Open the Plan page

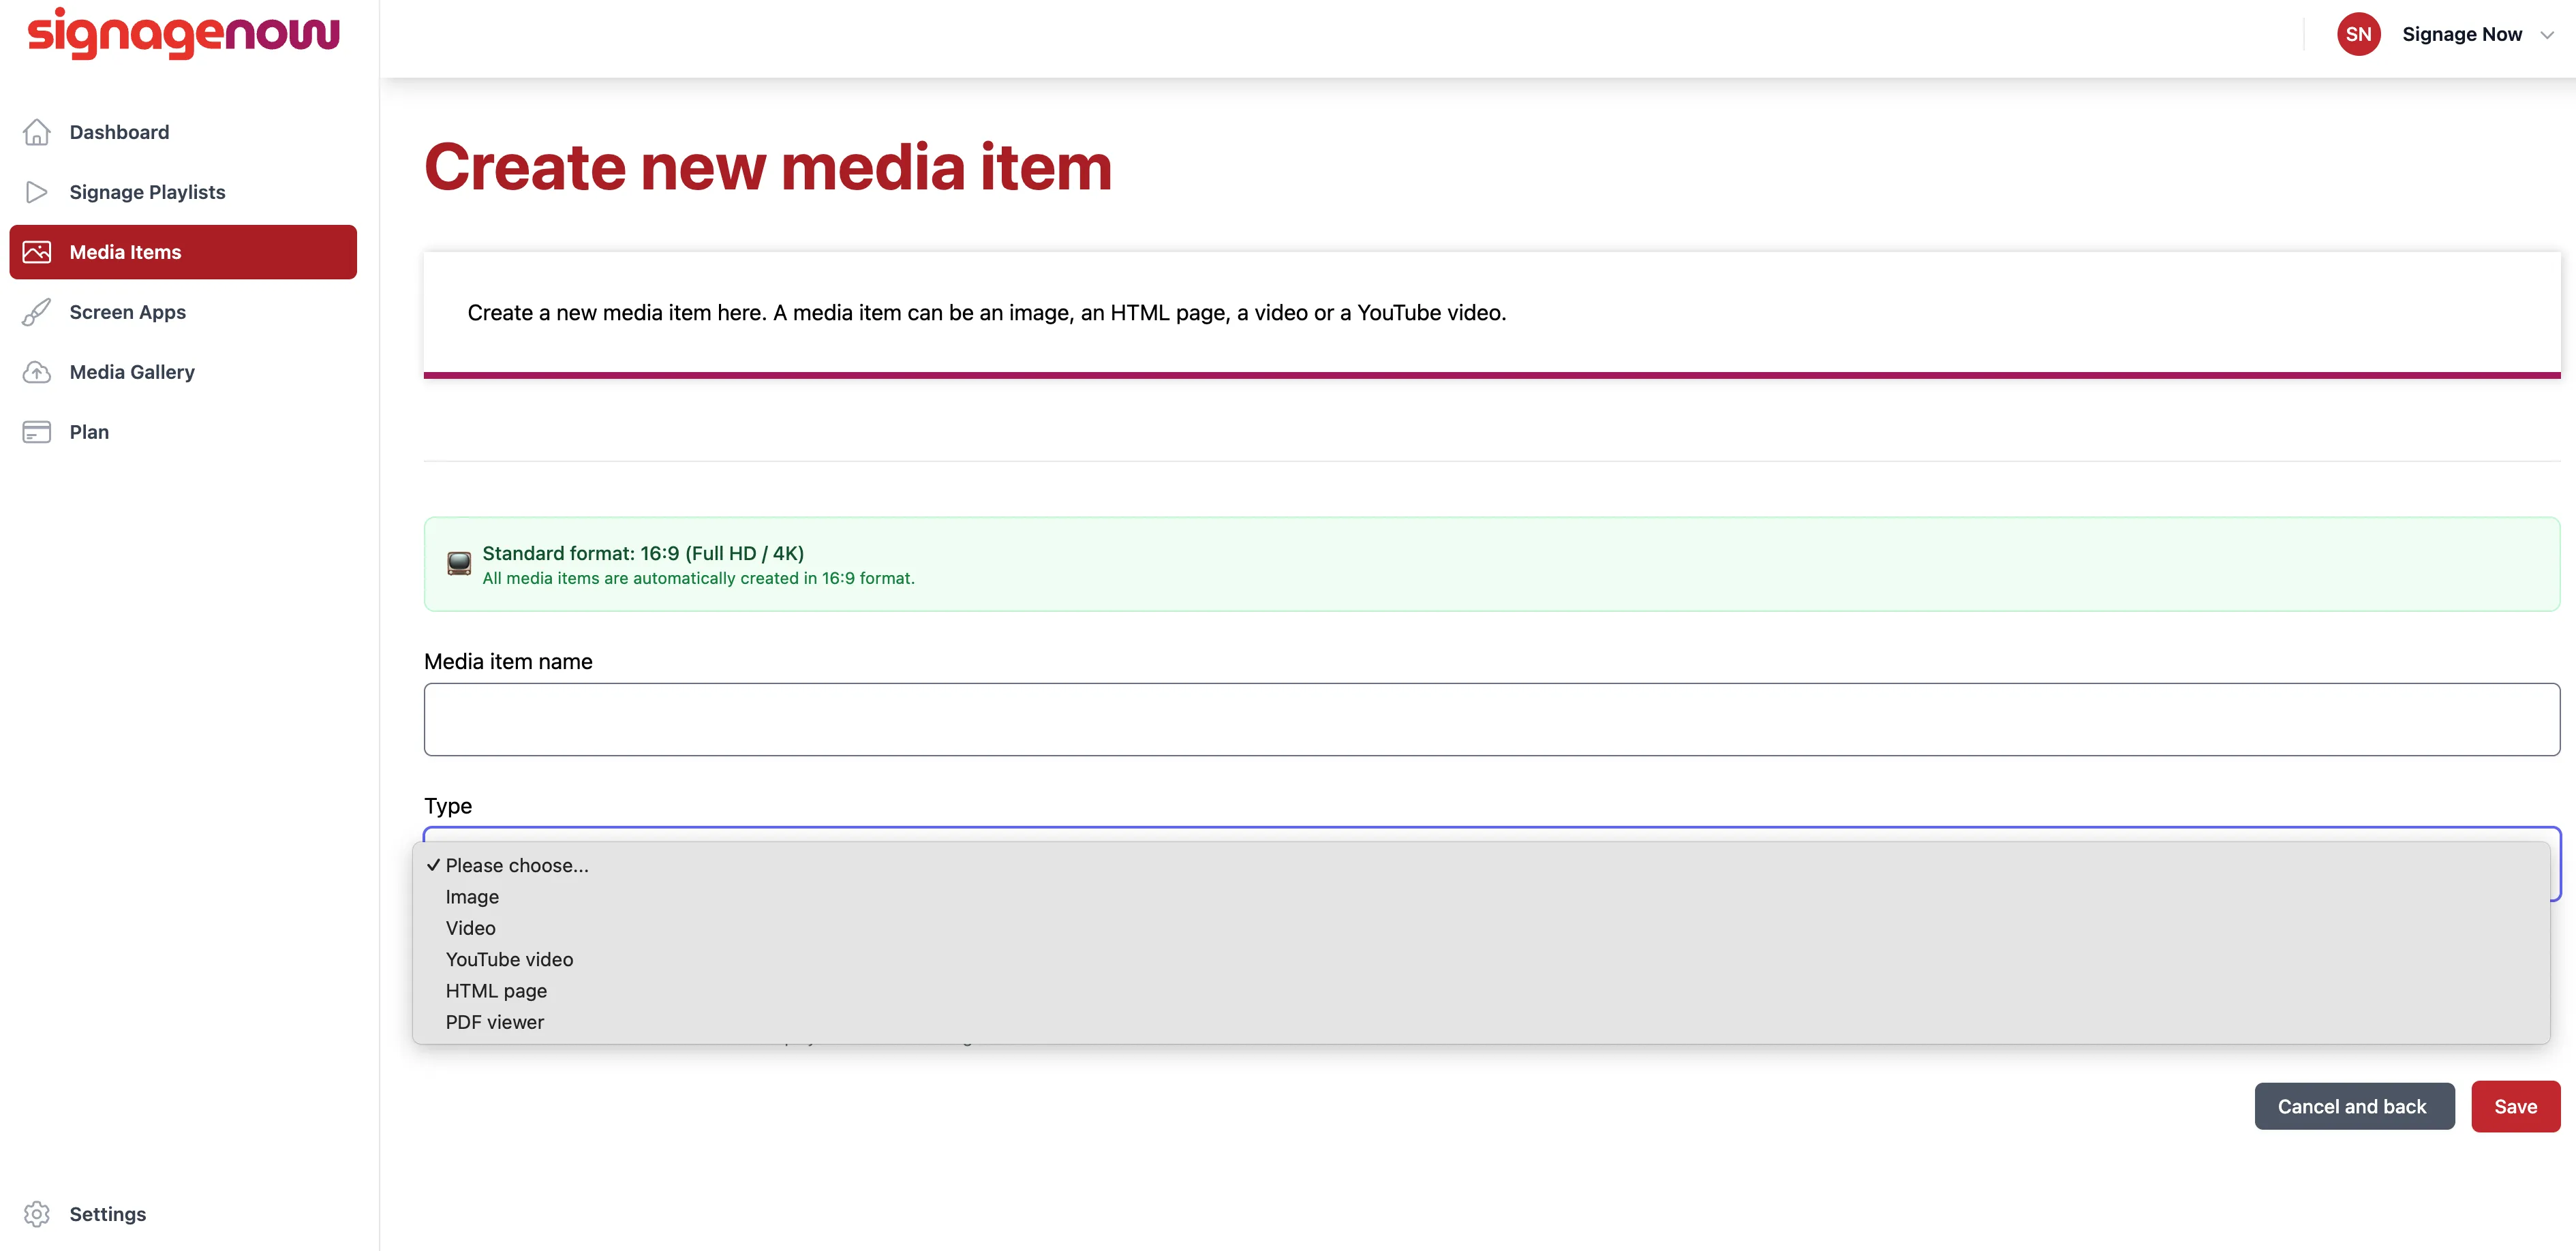click(184, 432)
